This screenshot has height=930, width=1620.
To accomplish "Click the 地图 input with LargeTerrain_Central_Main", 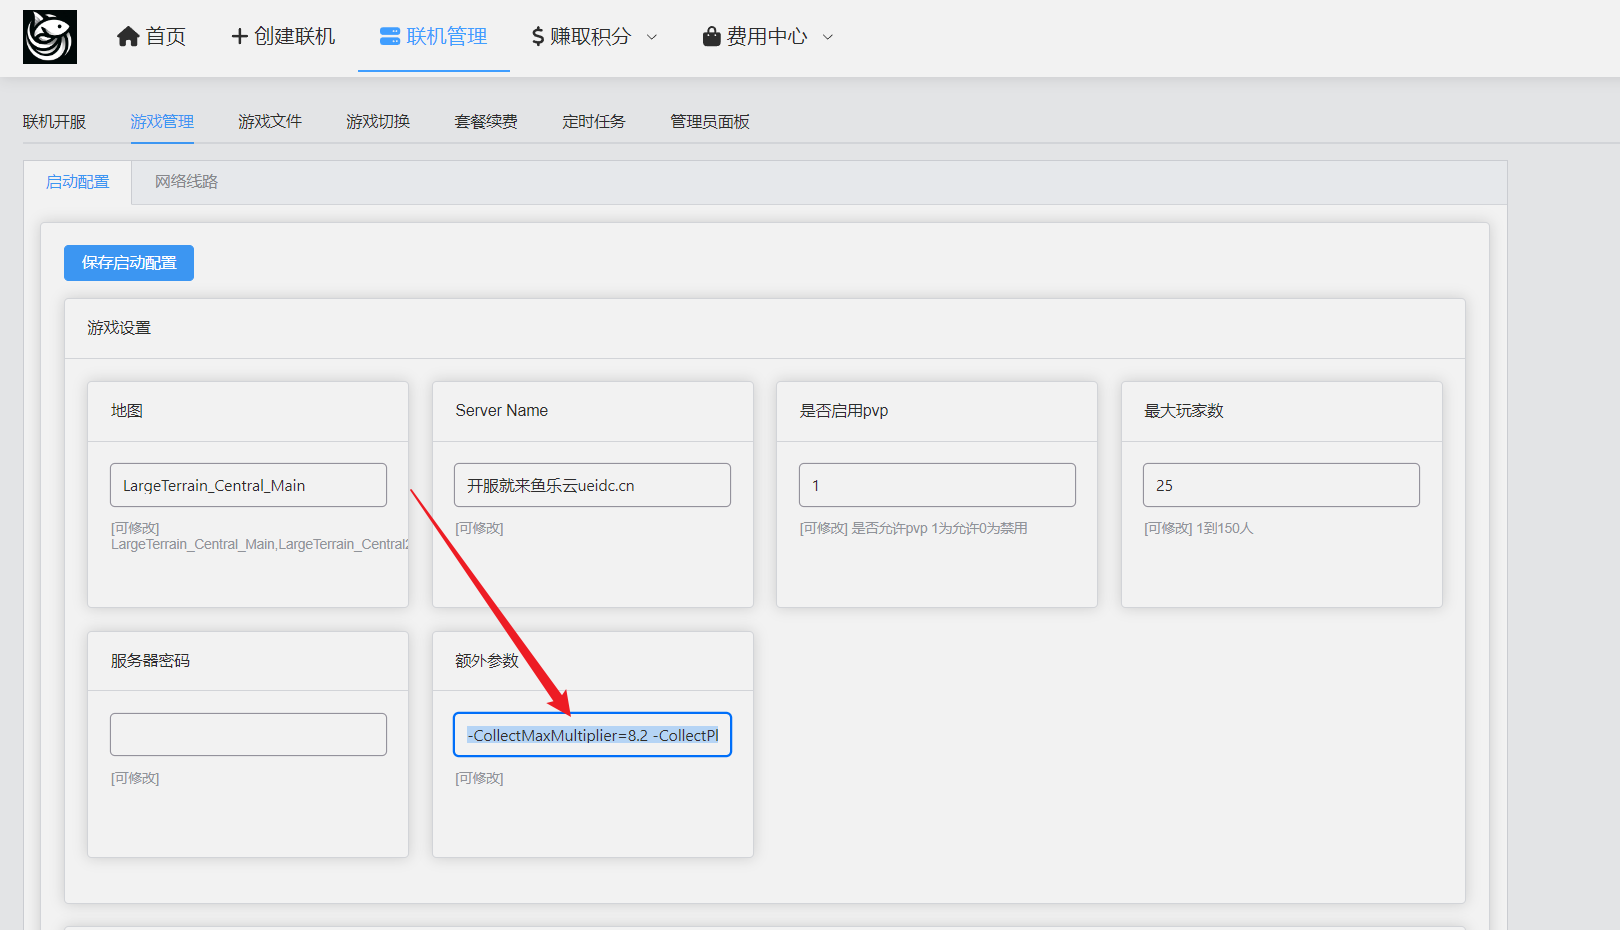I will (248, 485).
